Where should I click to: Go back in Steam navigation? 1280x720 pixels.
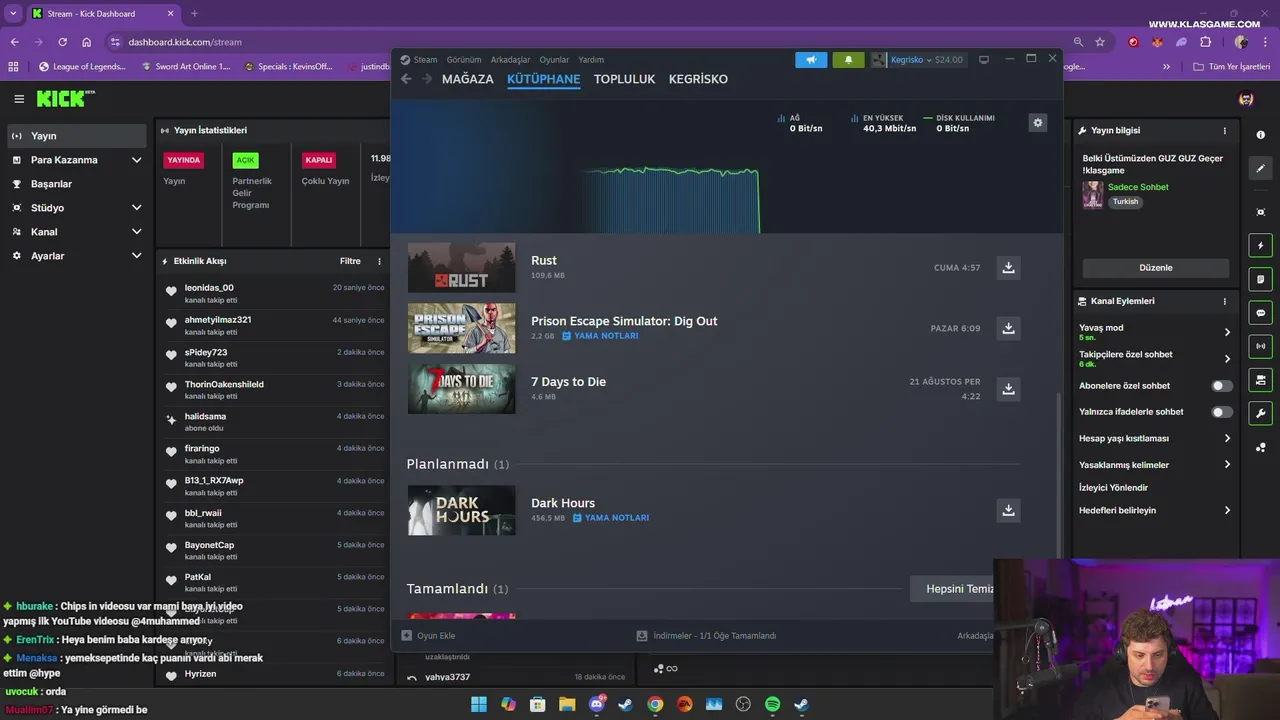(406, 79)
